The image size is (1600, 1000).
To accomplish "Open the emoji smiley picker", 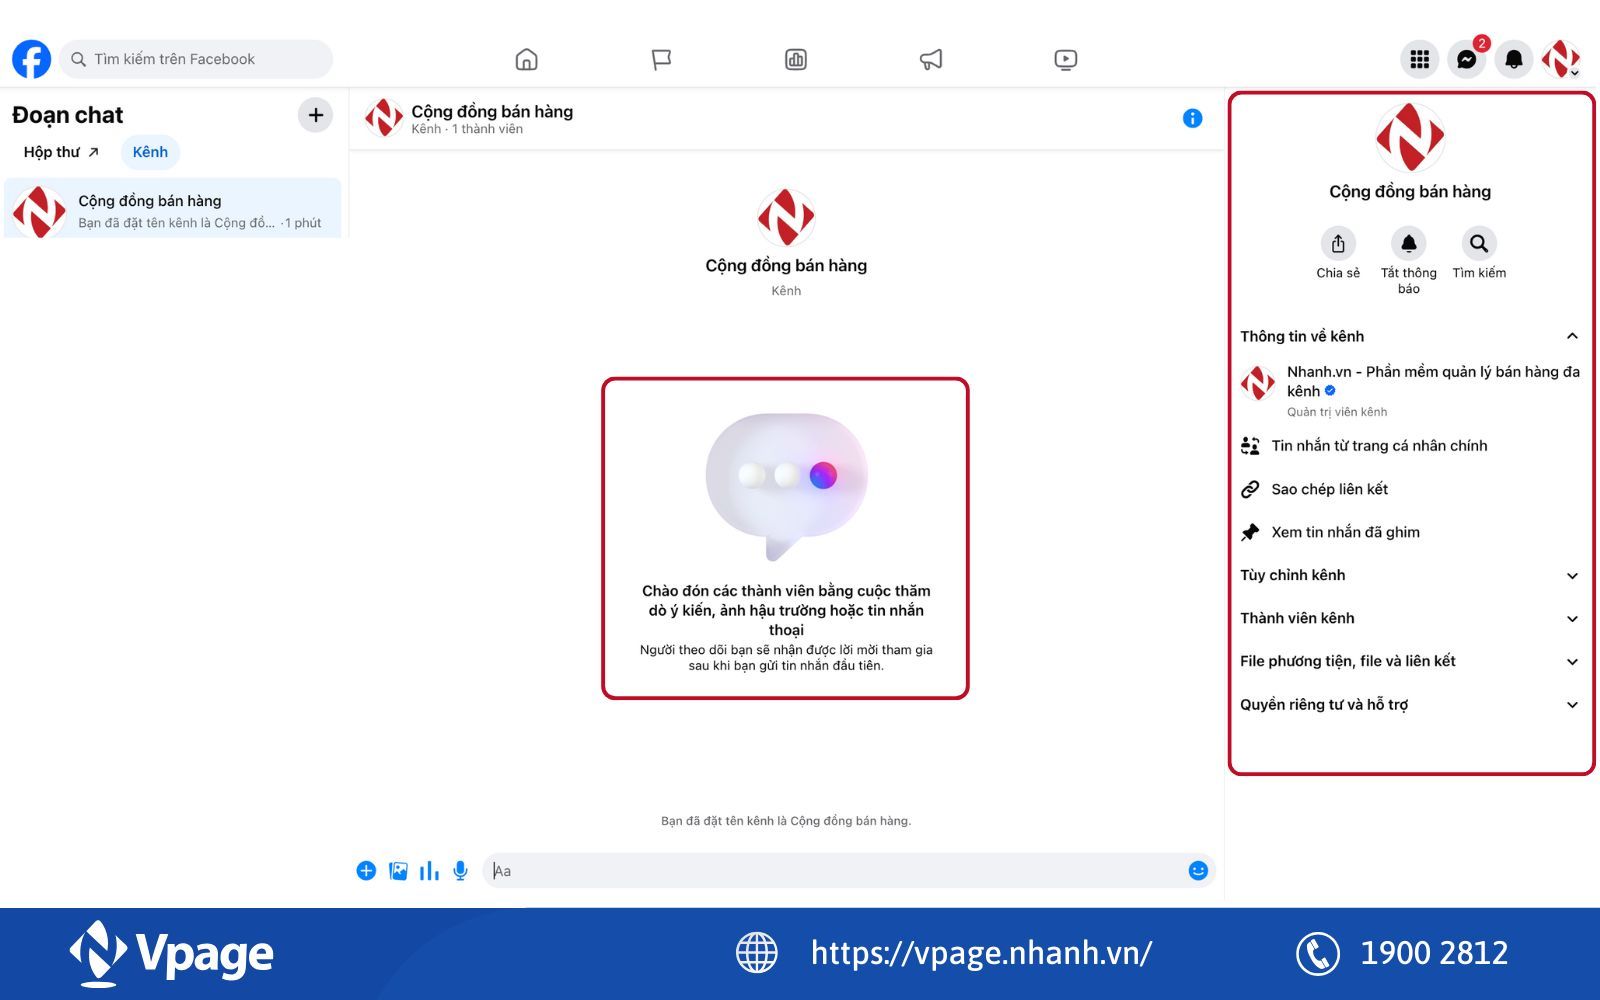I will click(x=1198, y=871).
